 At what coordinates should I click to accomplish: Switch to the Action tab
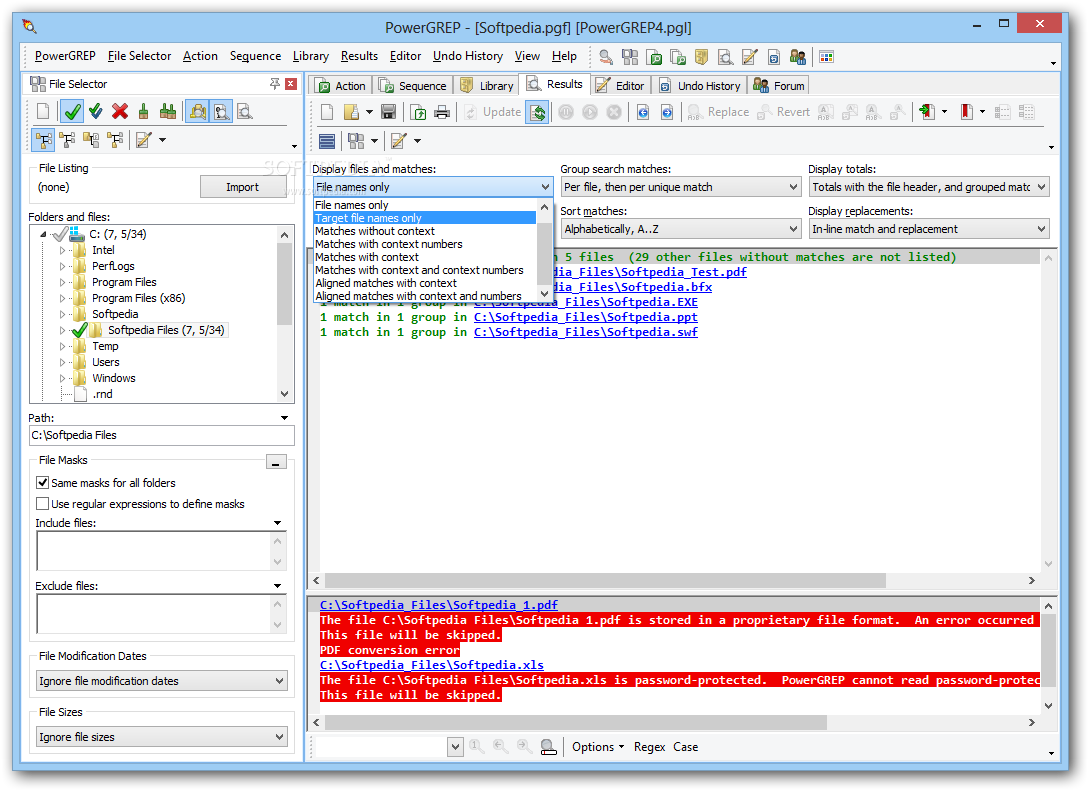[x=341, y=85]
